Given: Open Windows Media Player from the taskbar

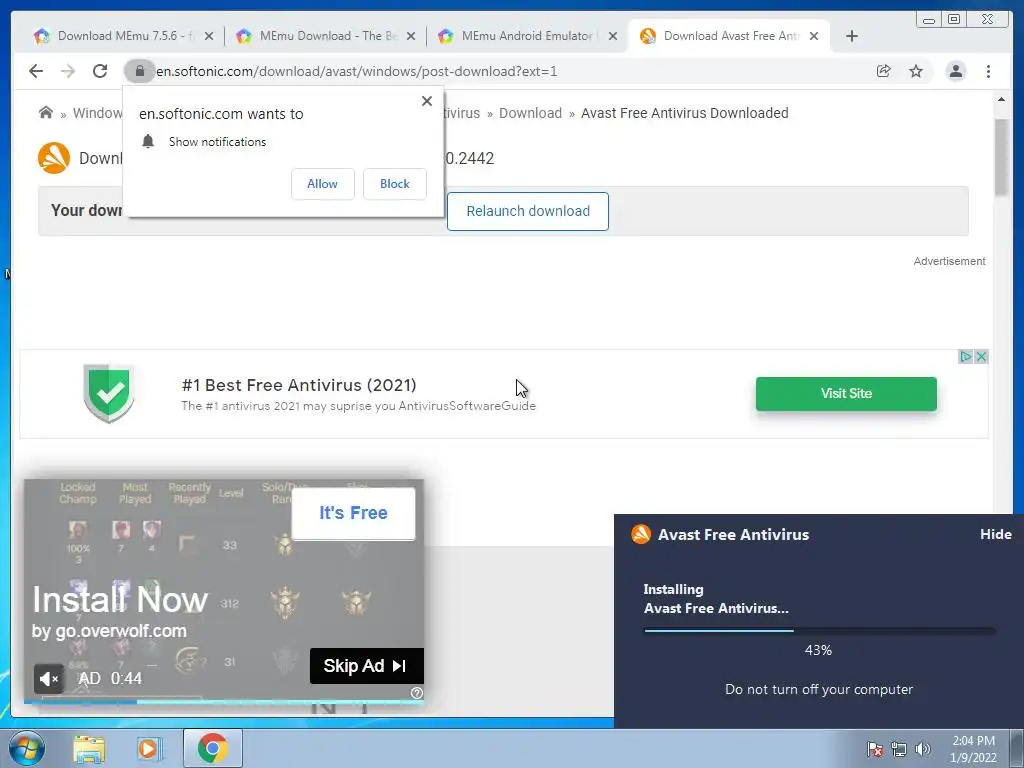Looking at the screenshot, I should 148,748.
